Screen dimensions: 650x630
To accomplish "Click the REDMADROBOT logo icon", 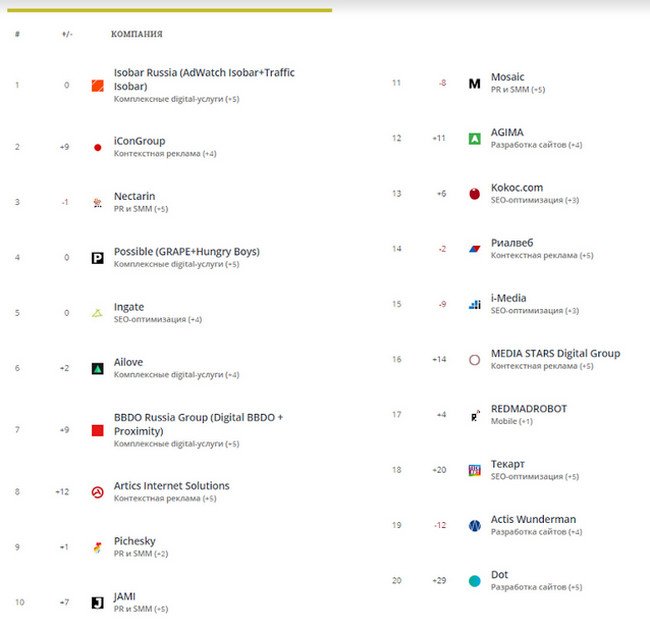I will (475, 415).
